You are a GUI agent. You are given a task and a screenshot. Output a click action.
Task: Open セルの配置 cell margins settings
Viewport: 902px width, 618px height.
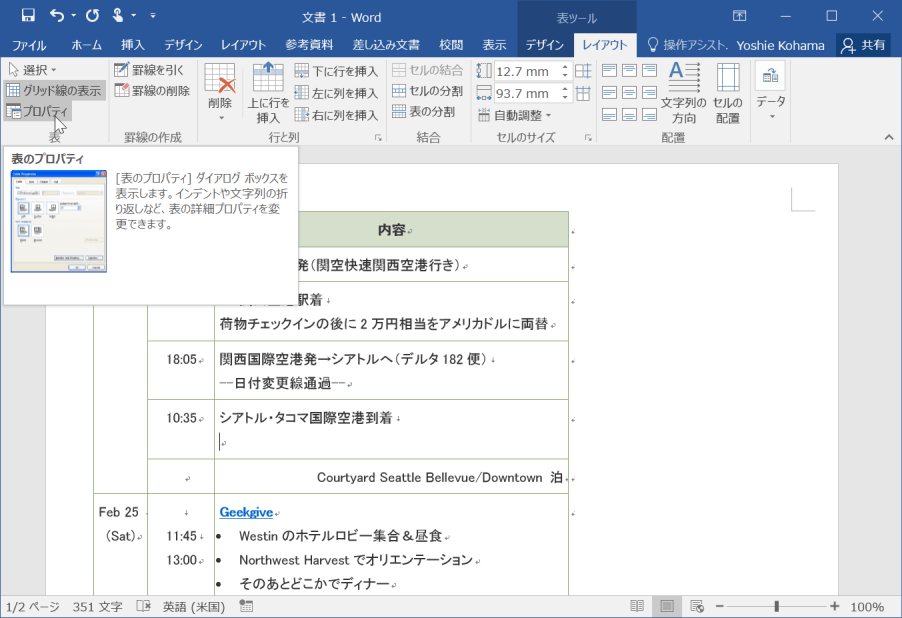coord(727,90)
